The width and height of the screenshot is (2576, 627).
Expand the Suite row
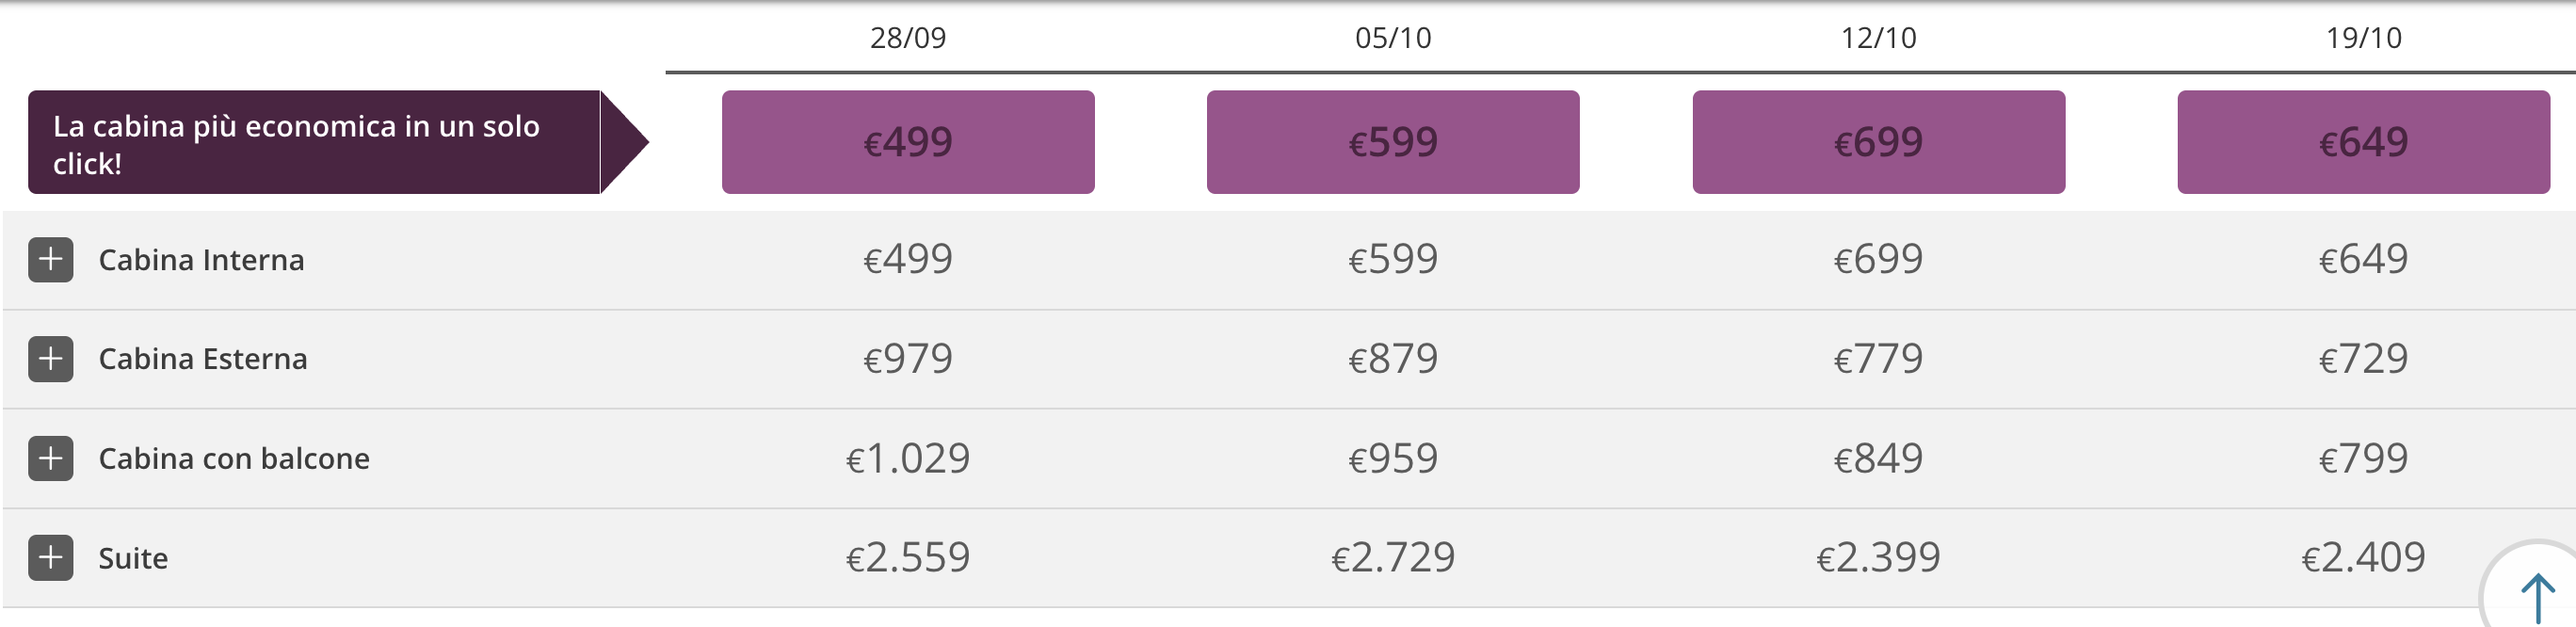[51, 557]
